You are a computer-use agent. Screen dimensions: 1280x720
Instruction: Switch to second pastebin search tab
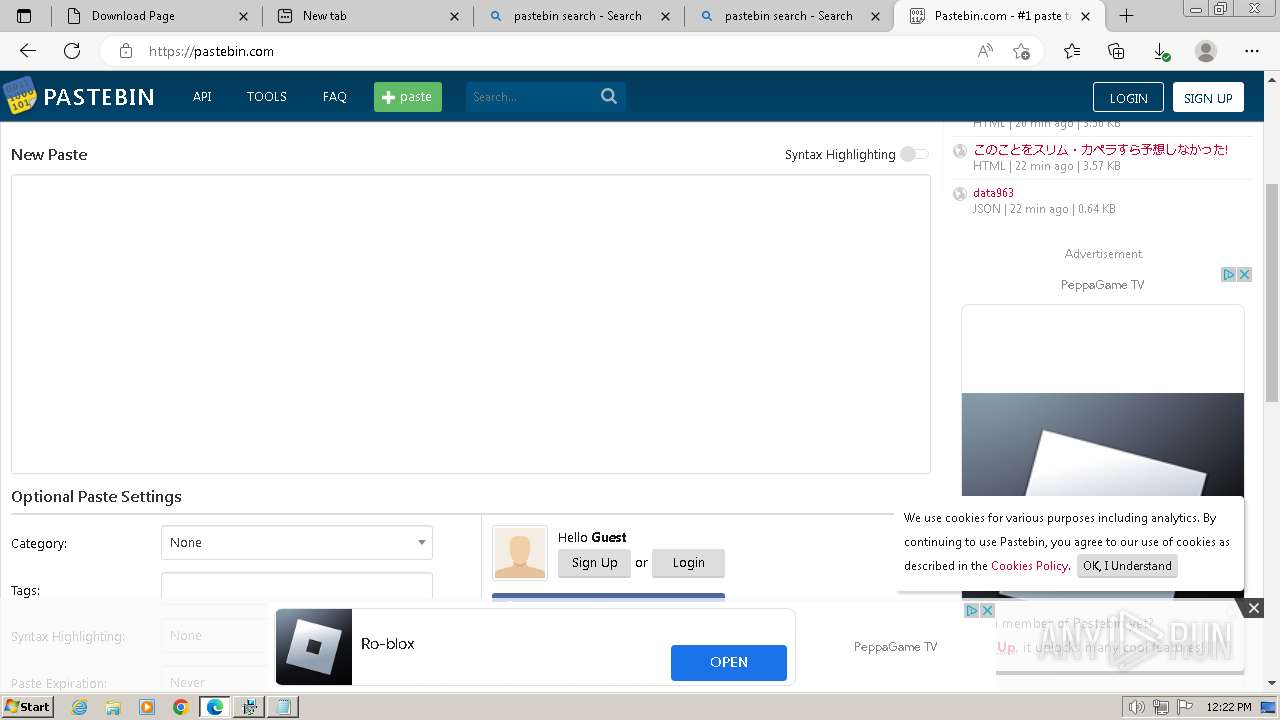(788, 16)
